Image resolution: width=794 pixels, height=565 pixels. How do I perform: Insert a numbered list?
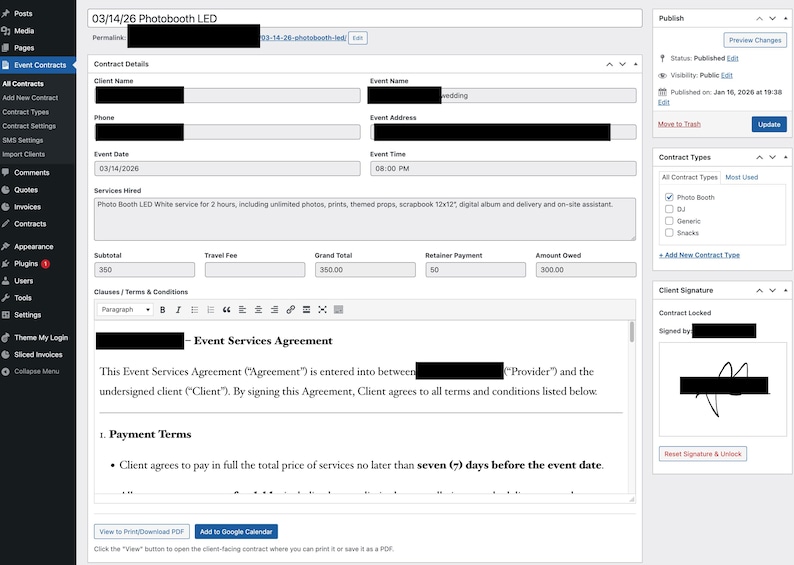pos(211,310)
